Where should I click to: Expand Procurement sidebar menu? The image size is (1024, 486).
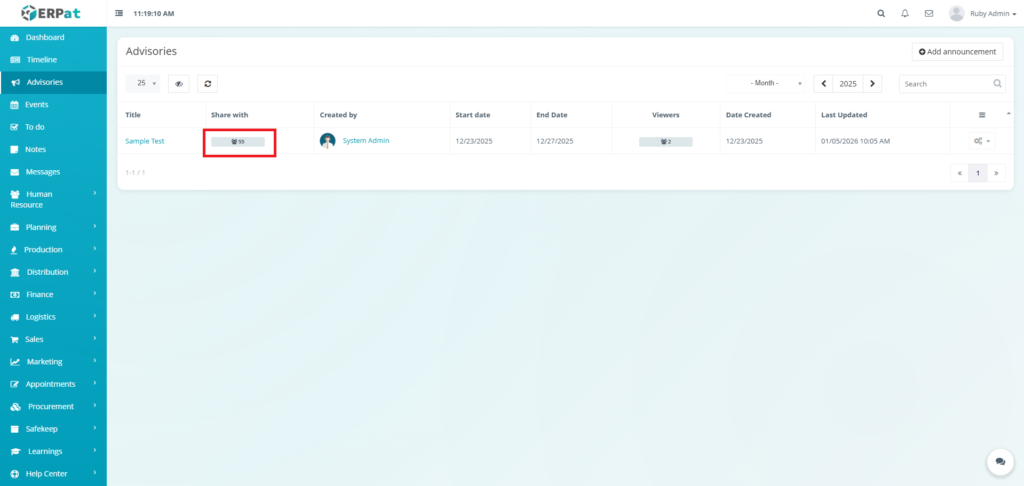[53, 406]
